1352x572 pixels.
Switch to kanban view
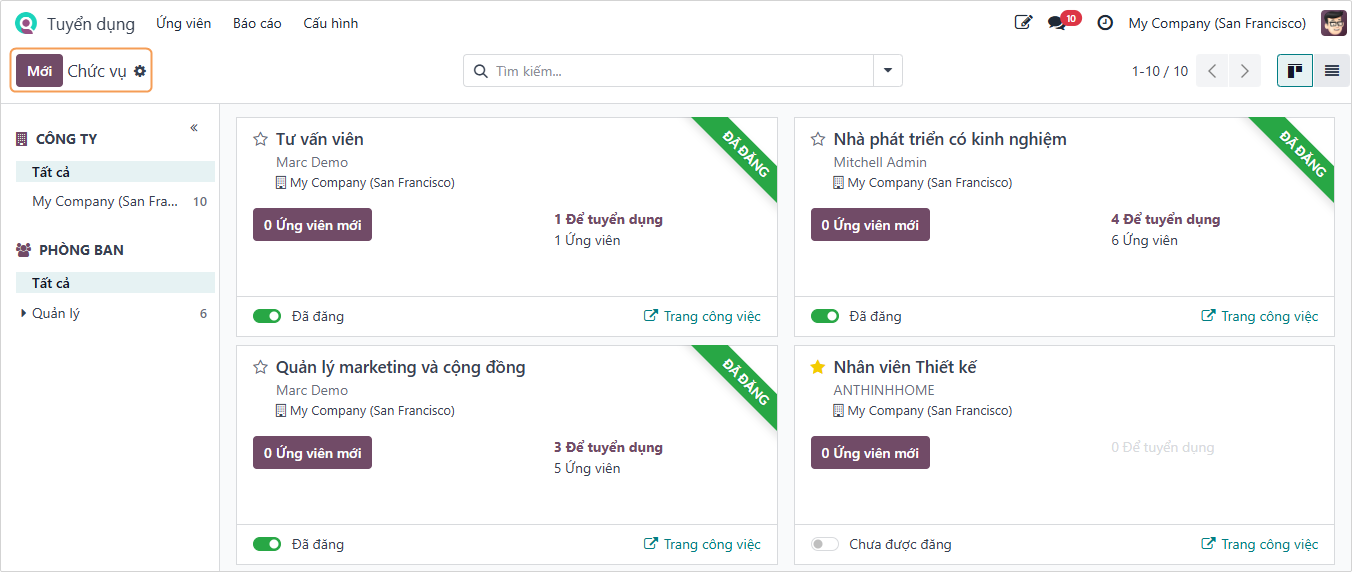1295,71
